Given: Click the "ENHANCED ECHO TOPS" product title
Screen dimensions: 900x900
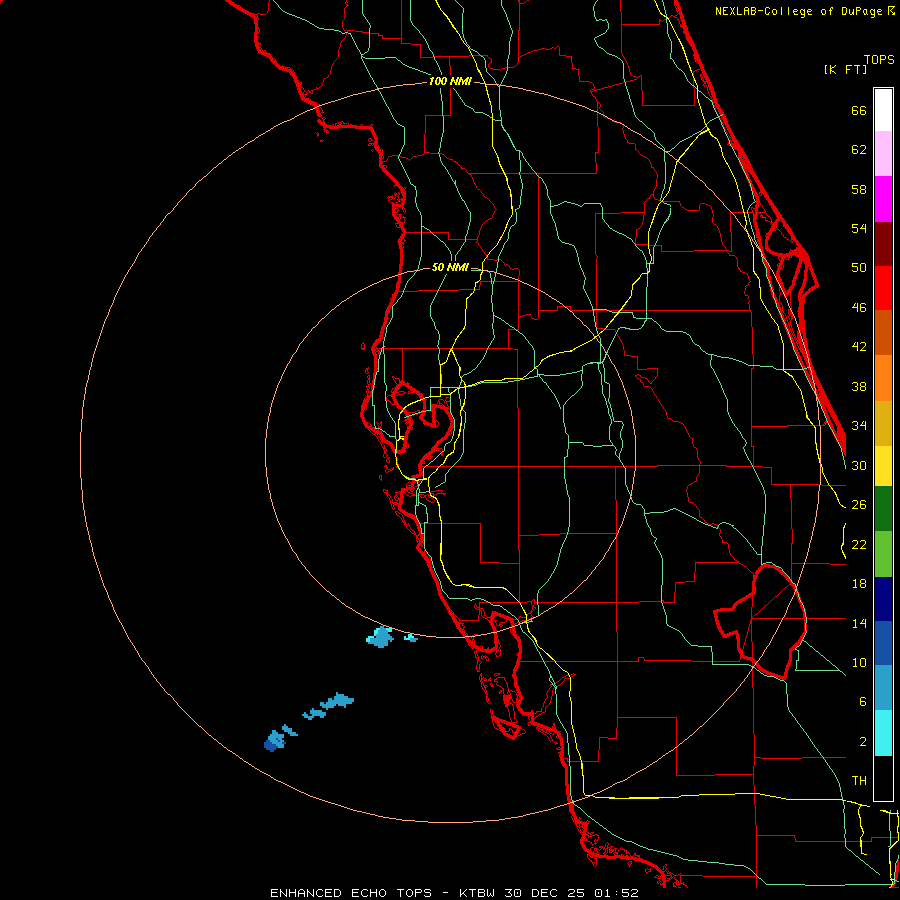Looking at the screenshot, I should click(351, 893).
